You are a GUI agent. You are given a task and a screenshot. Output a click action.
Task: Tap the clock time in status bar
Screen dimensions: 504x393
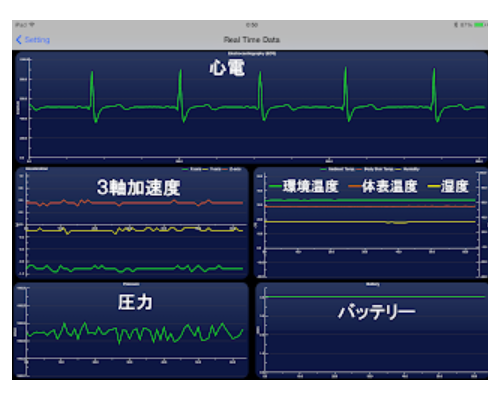tap(252, 25)
